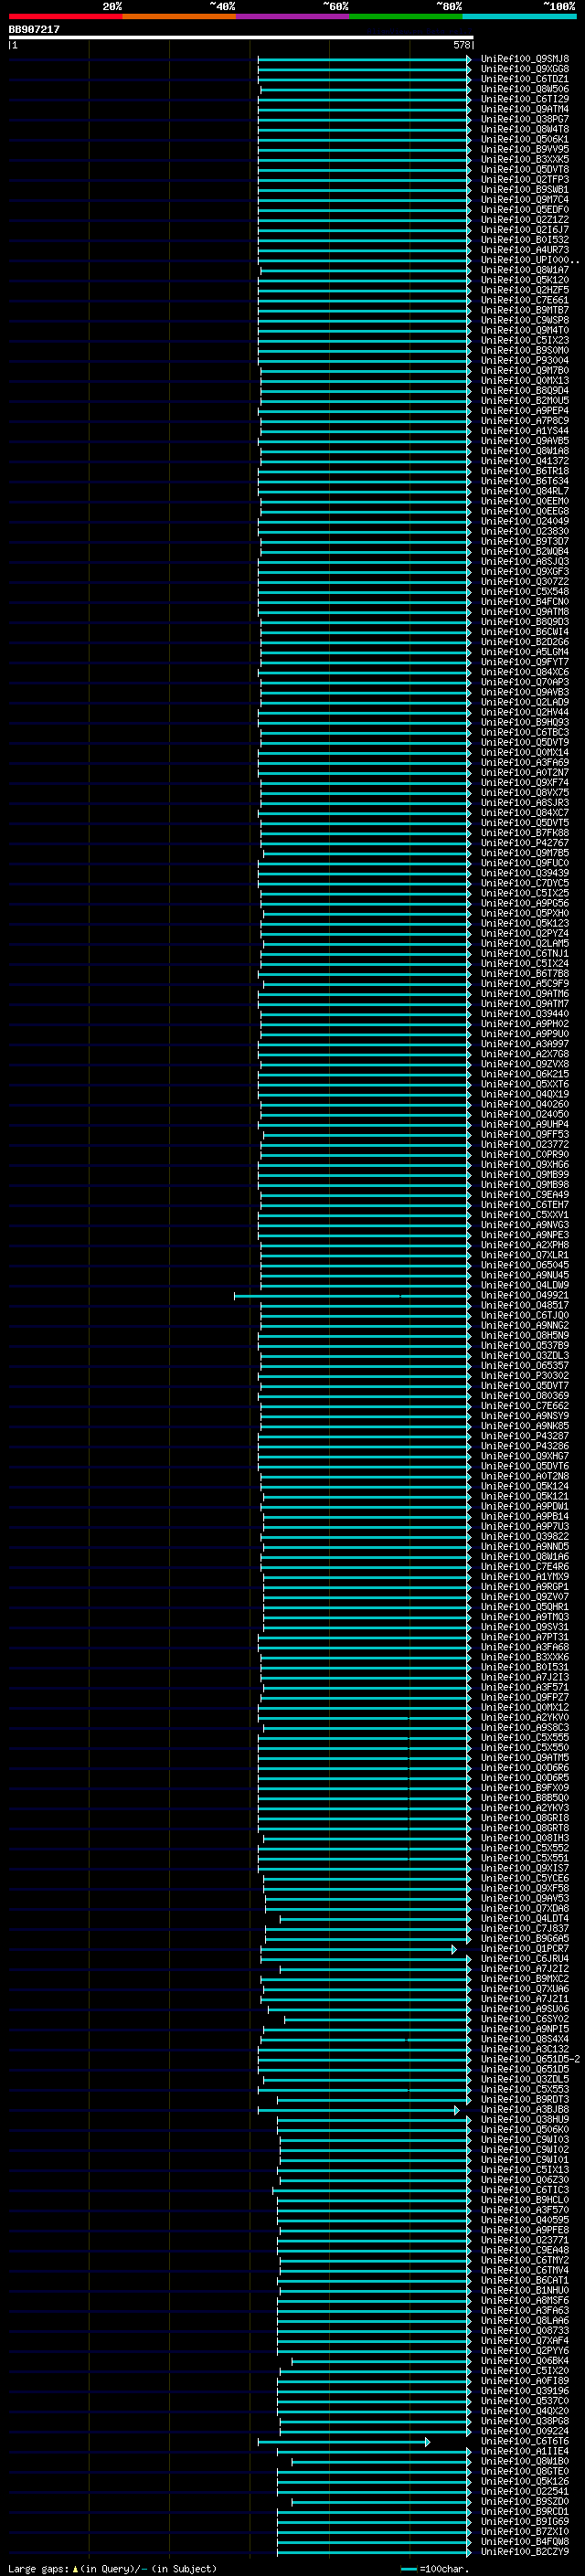This screenshot has height=2576, width=585.
Task: Select hit UniRef100_O65045
Action: (x=524, y=1265)
